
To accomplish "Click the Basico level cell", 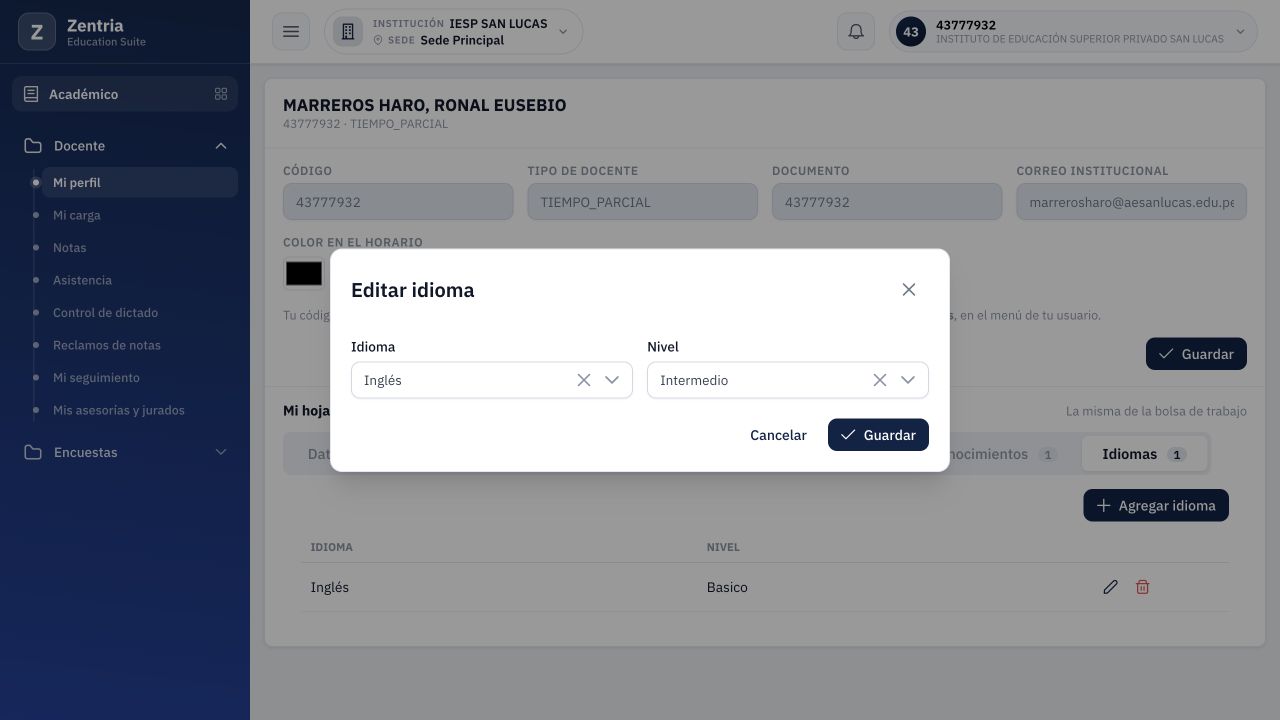I will click(x=727, y=587).
